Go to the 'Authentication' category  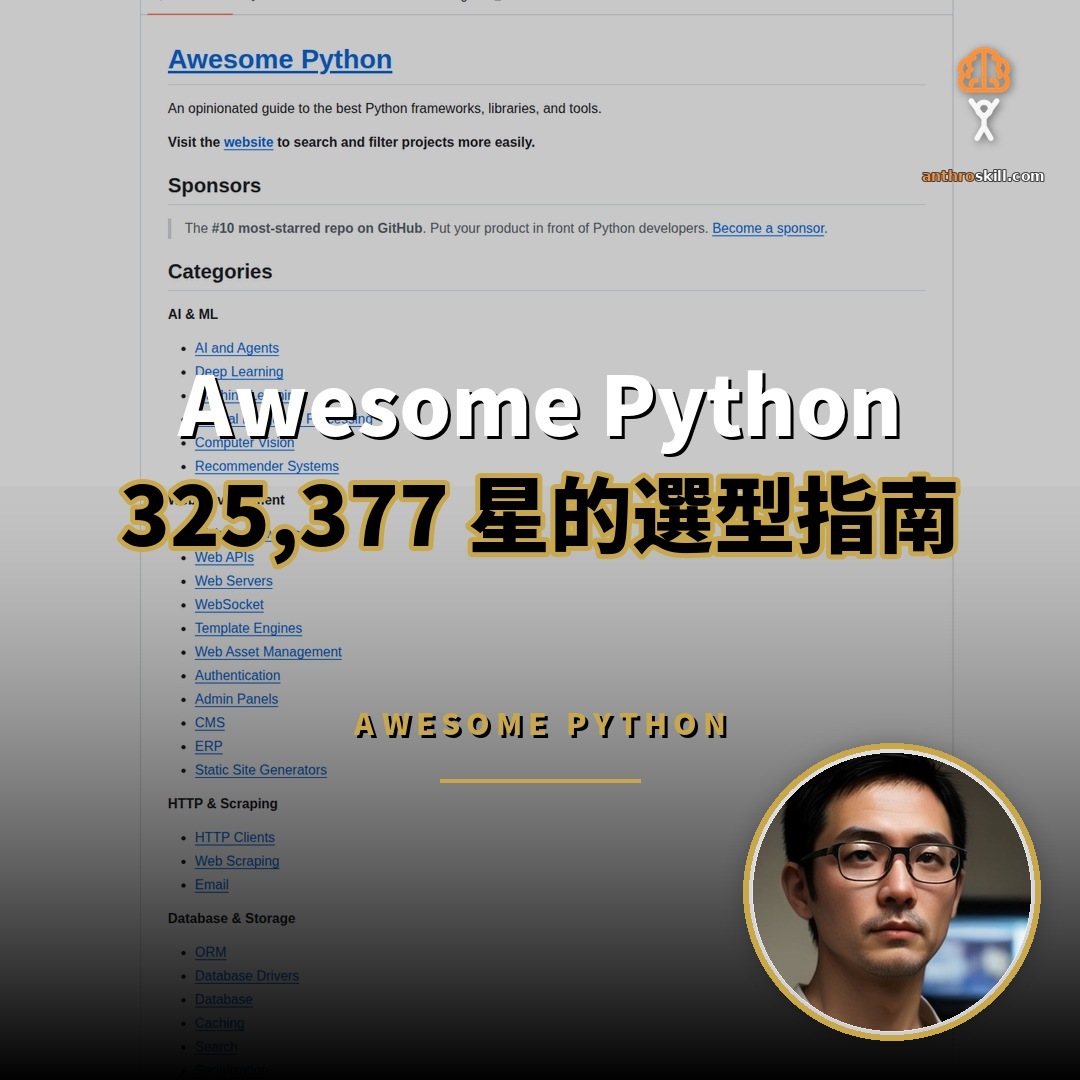(237, 675)
